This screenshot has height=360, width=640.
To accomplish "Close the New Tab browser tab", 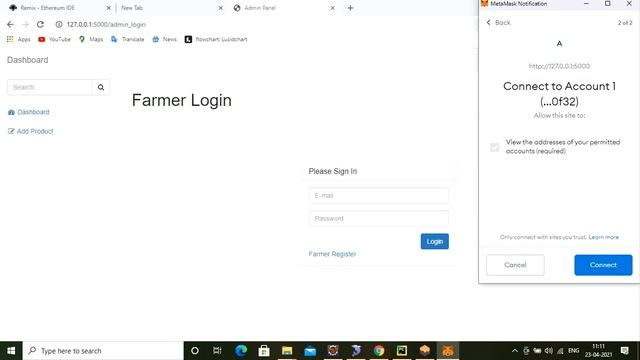I will click(220, 8).
